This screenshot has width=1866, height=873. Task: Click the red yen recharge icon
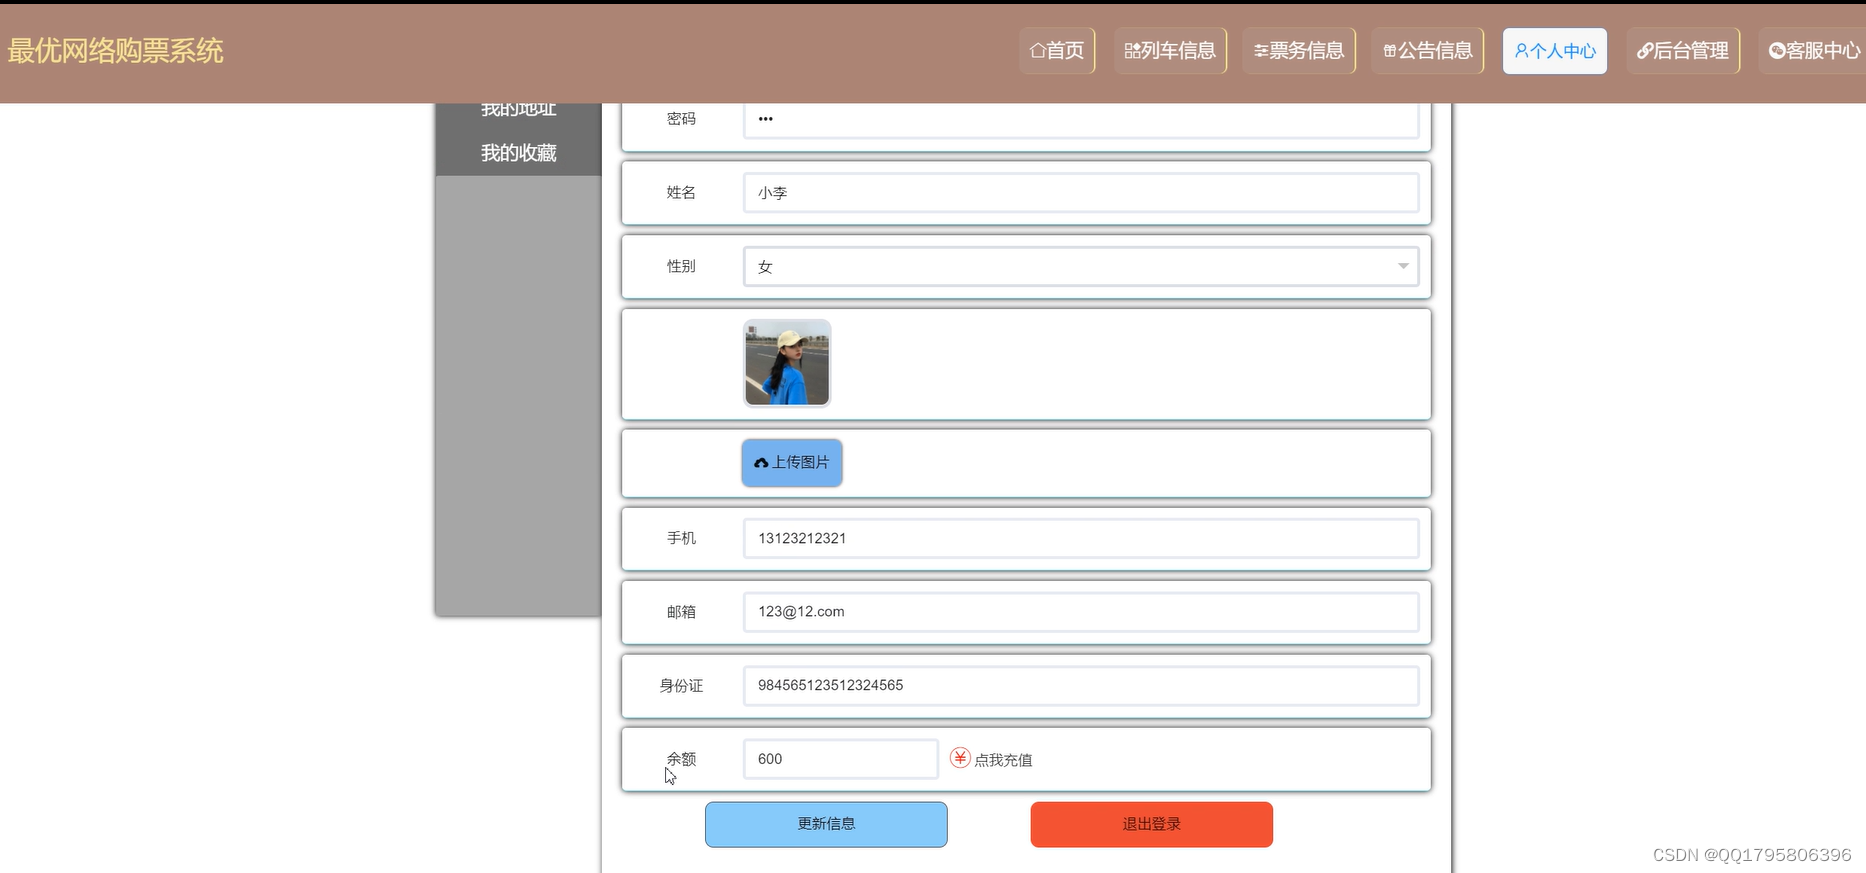(x=960, y=758)
